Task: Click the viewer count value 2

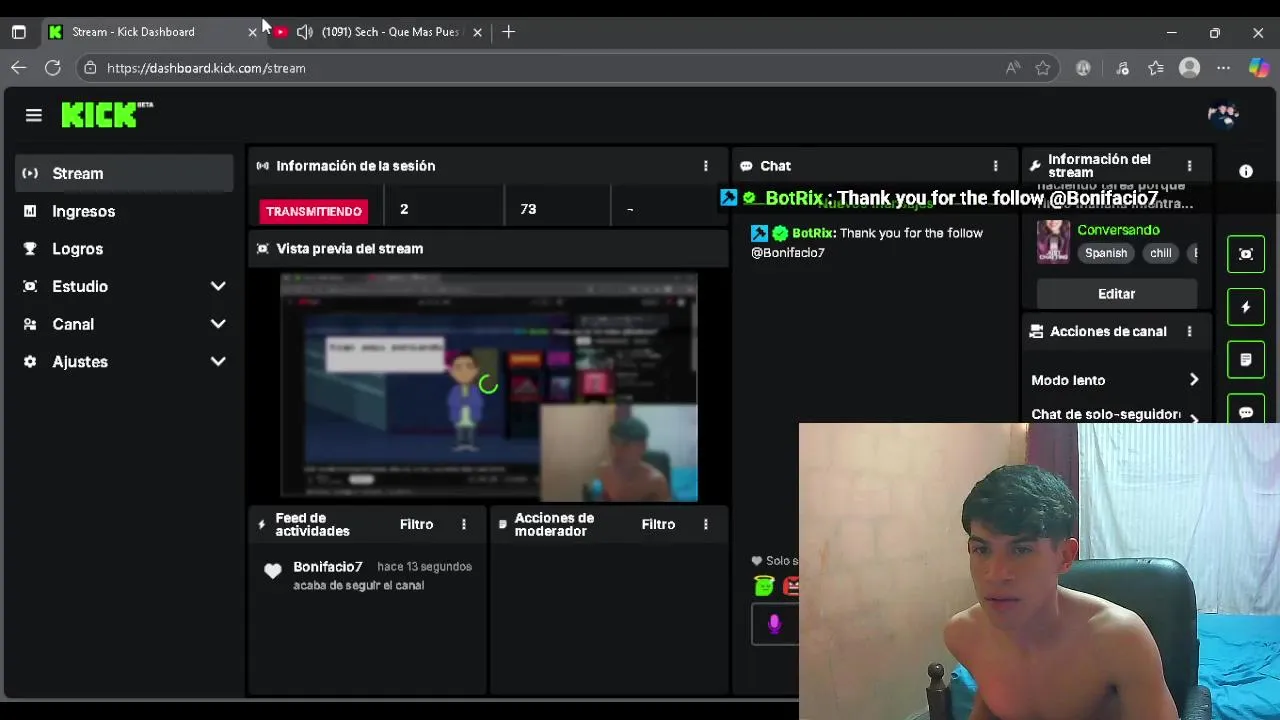Action: (x=404, y=209)
